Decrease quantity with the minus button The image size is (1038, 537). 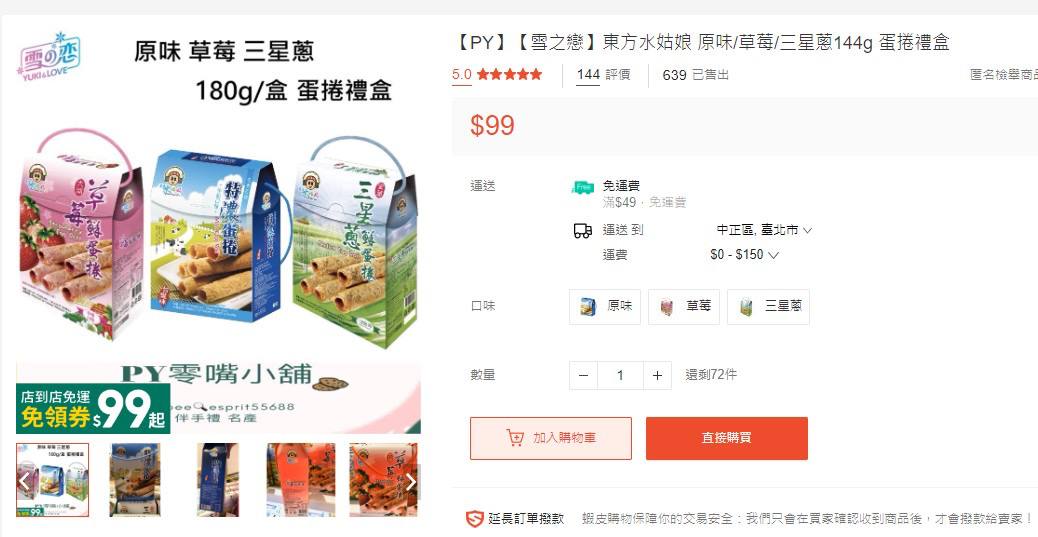583,375
